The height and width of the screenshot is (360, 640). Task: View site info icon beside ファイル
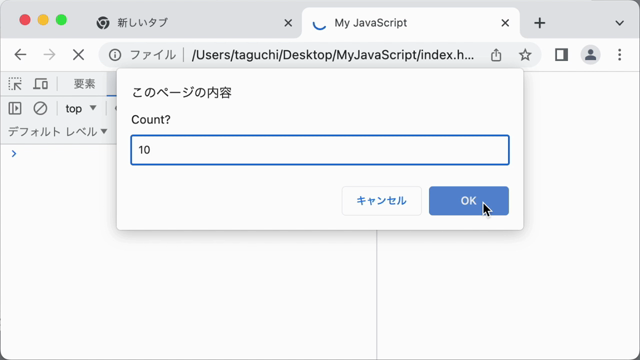115,55
